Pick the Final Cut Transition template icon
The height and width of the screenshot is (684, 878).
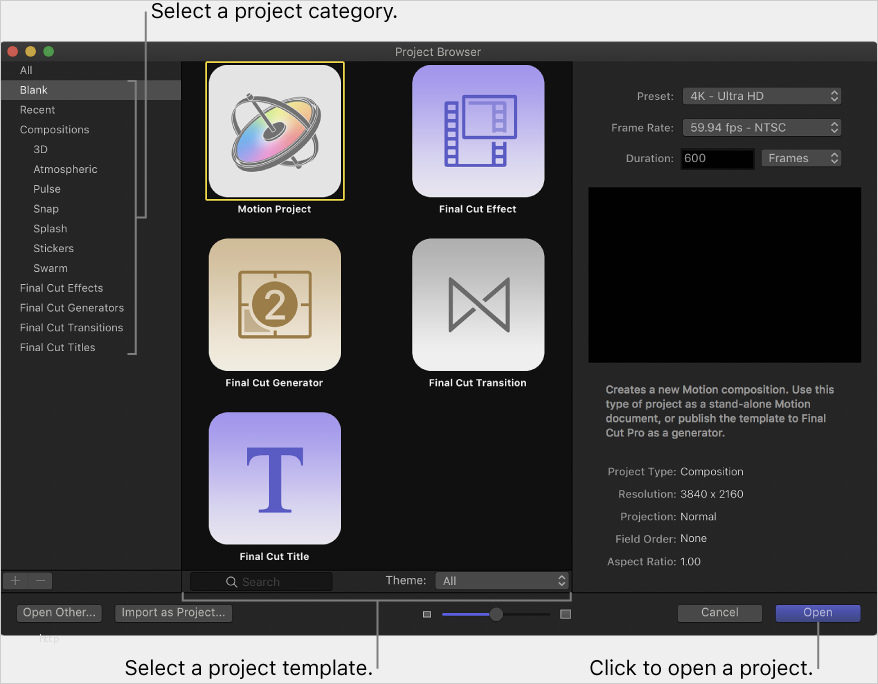[478, 304]
